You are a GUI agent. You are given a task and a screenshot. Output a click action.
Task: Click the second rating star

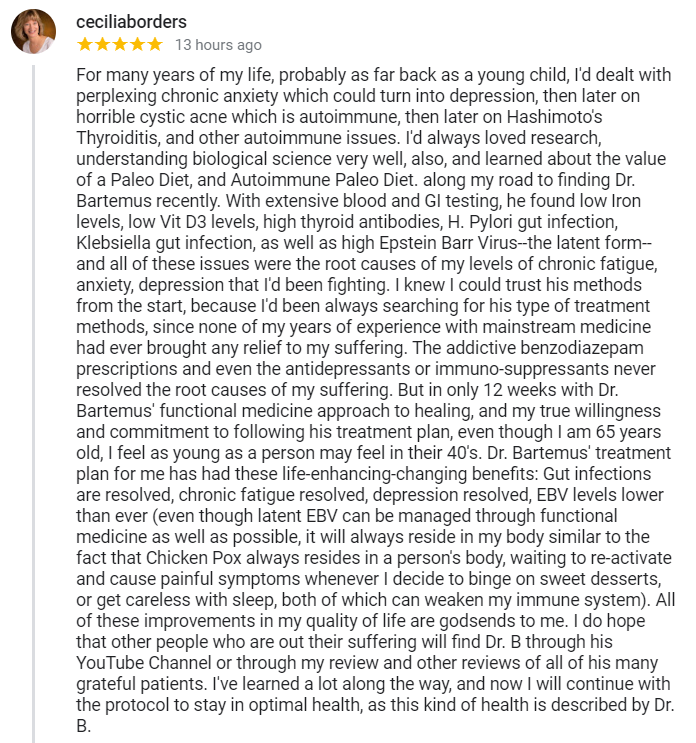(102, 44)
